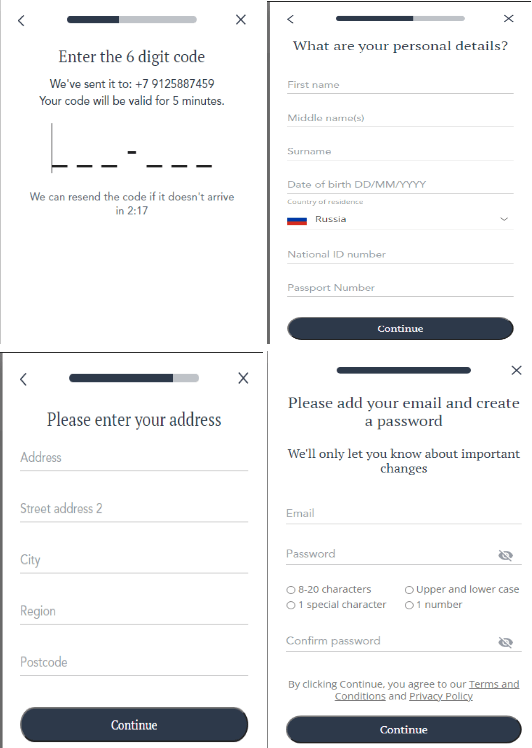
Task: Open the Terms and Conditions link
Action: pyautogui.click(x=427, y=690)
